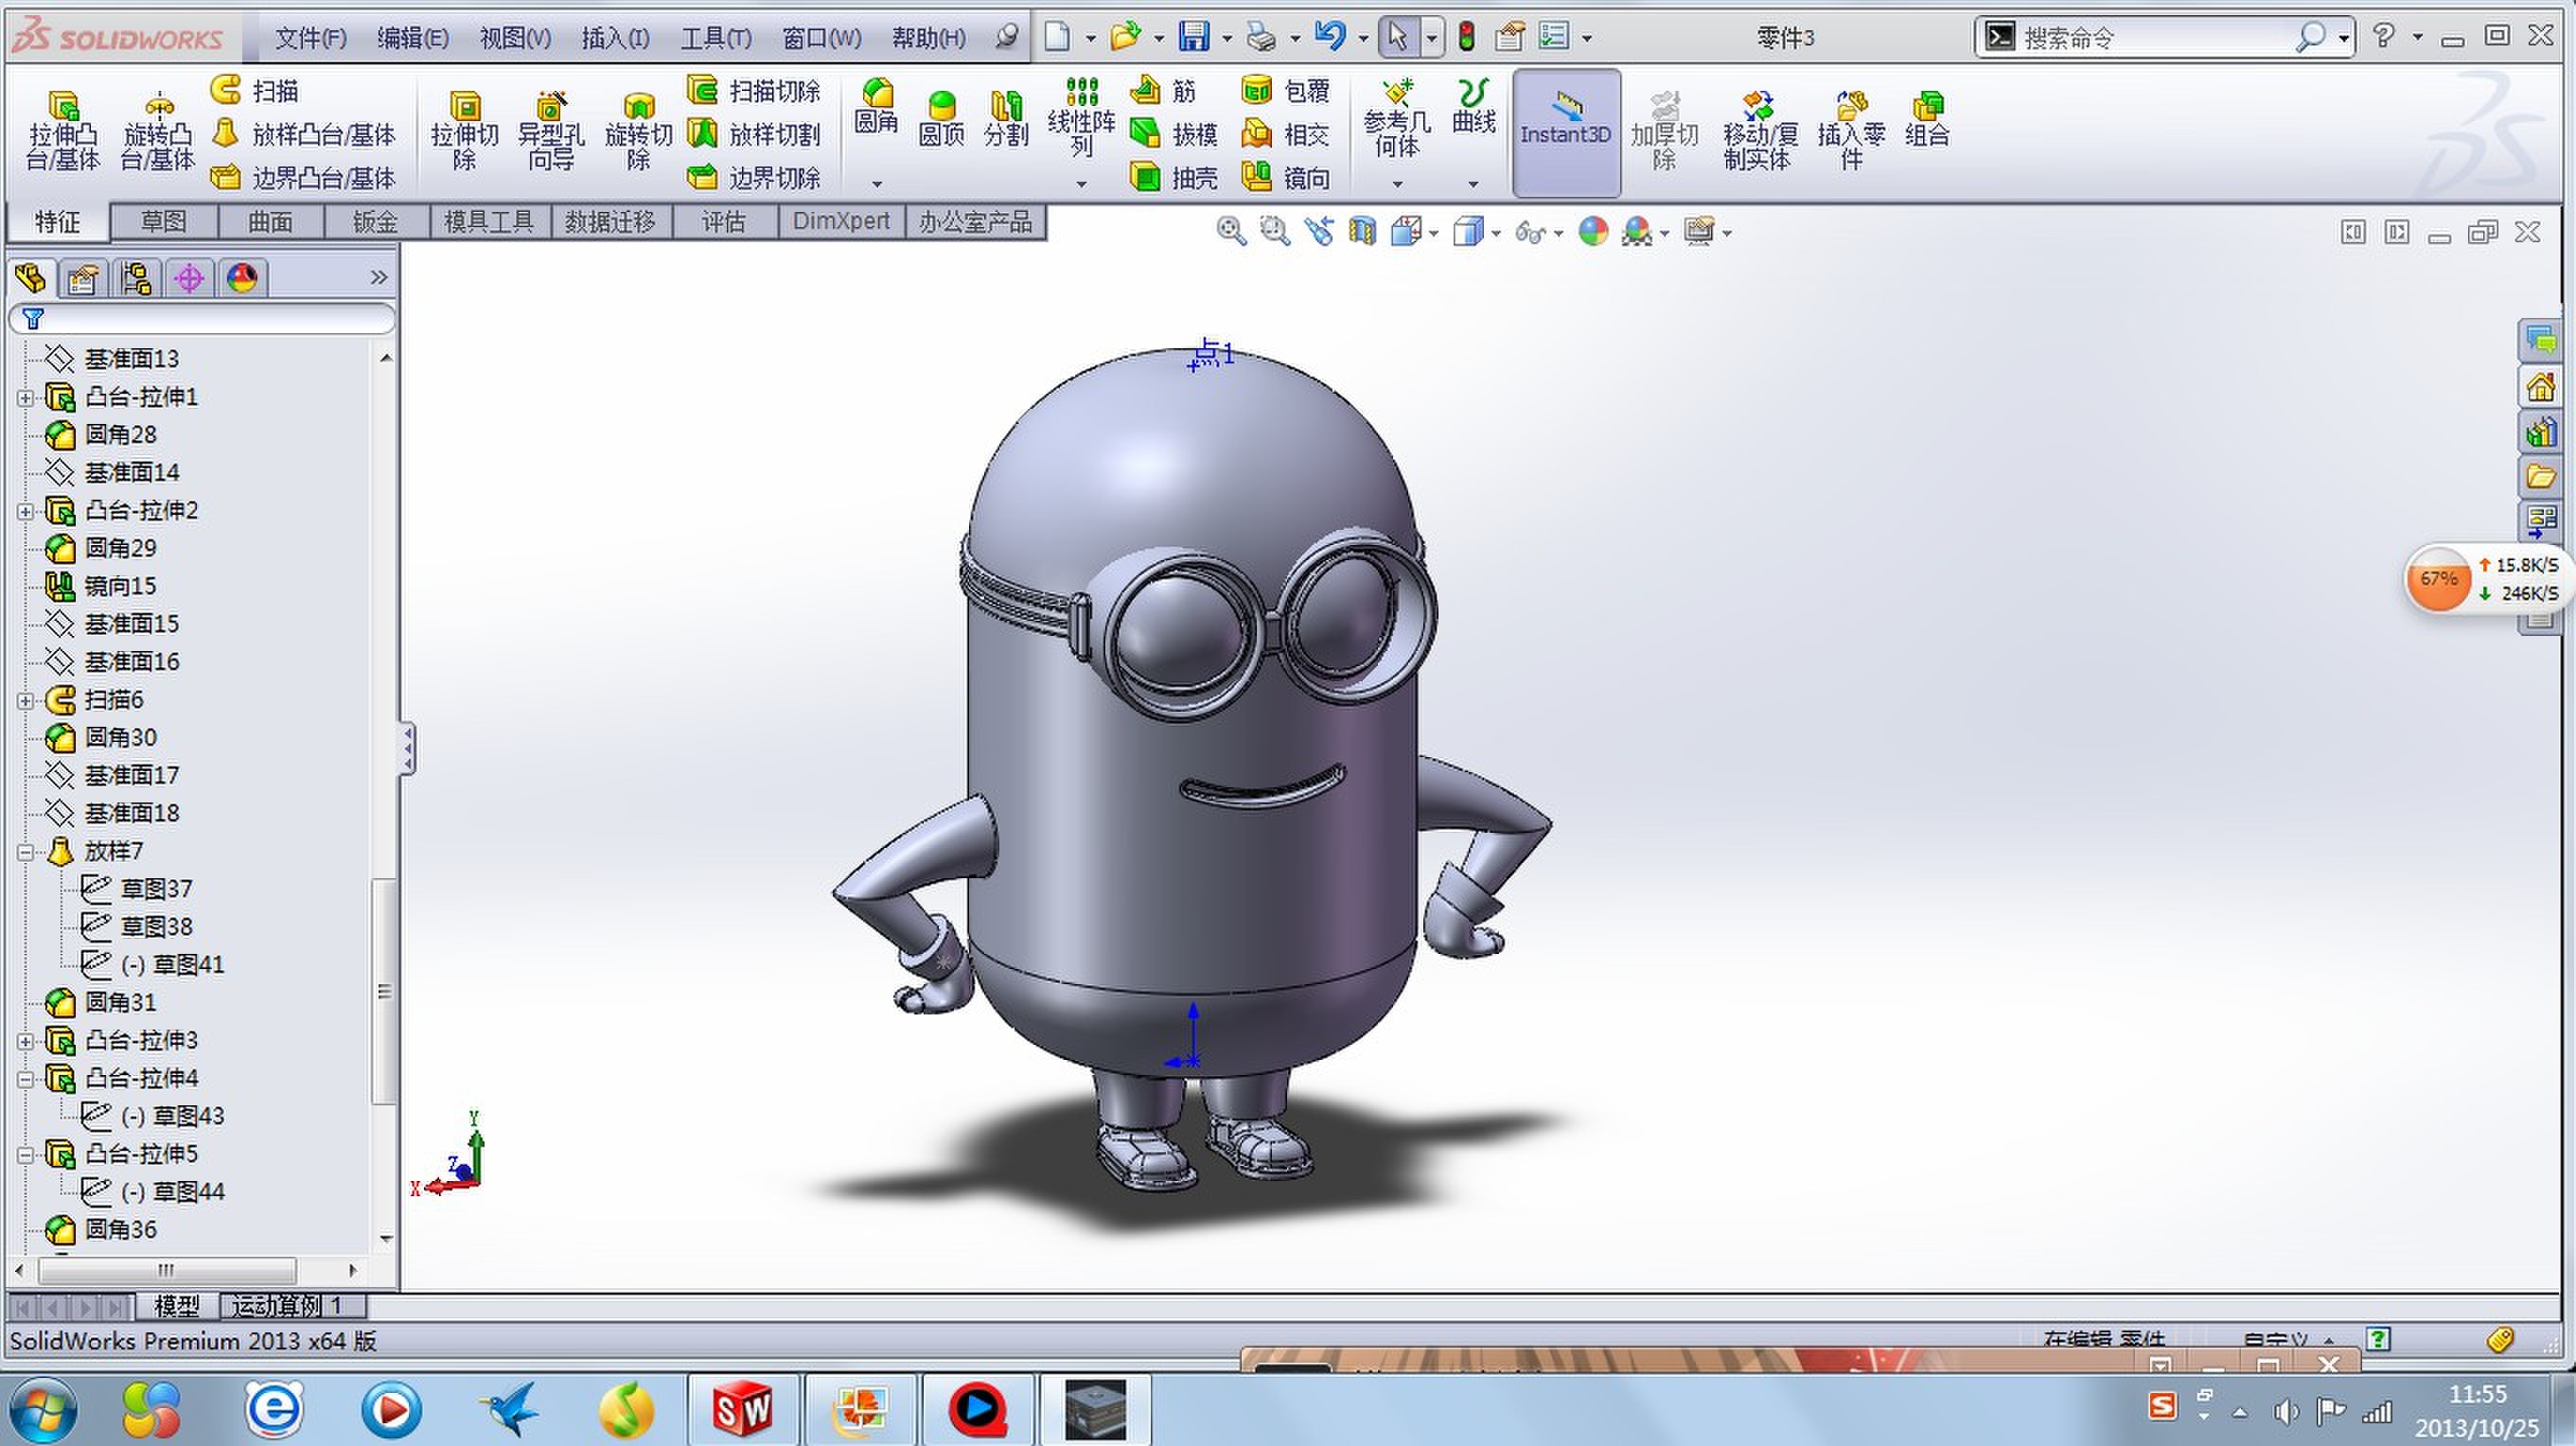Click the 抽壳 shell tool
This screenshot has width=2576, height=1446.
pos(1174,178)
